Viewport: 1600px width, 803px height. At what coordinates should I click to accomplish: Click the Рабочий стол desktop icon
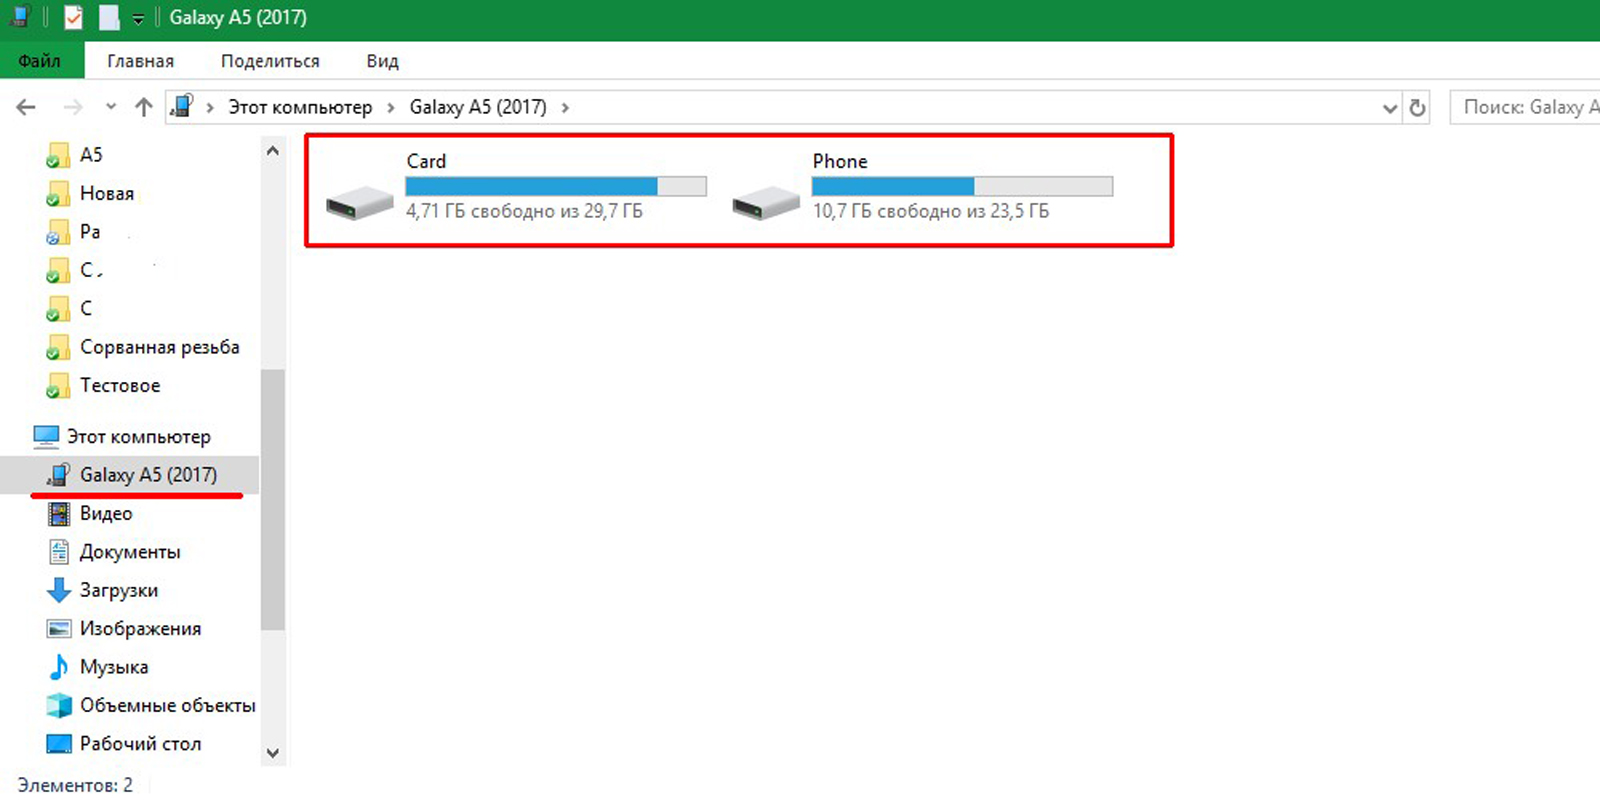(x=60, y=744)
